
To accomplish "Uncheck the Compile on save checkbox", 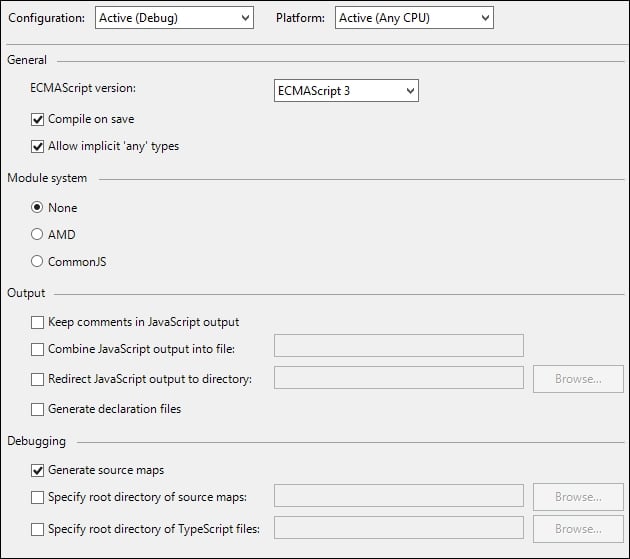I will [x=38, y=119].
